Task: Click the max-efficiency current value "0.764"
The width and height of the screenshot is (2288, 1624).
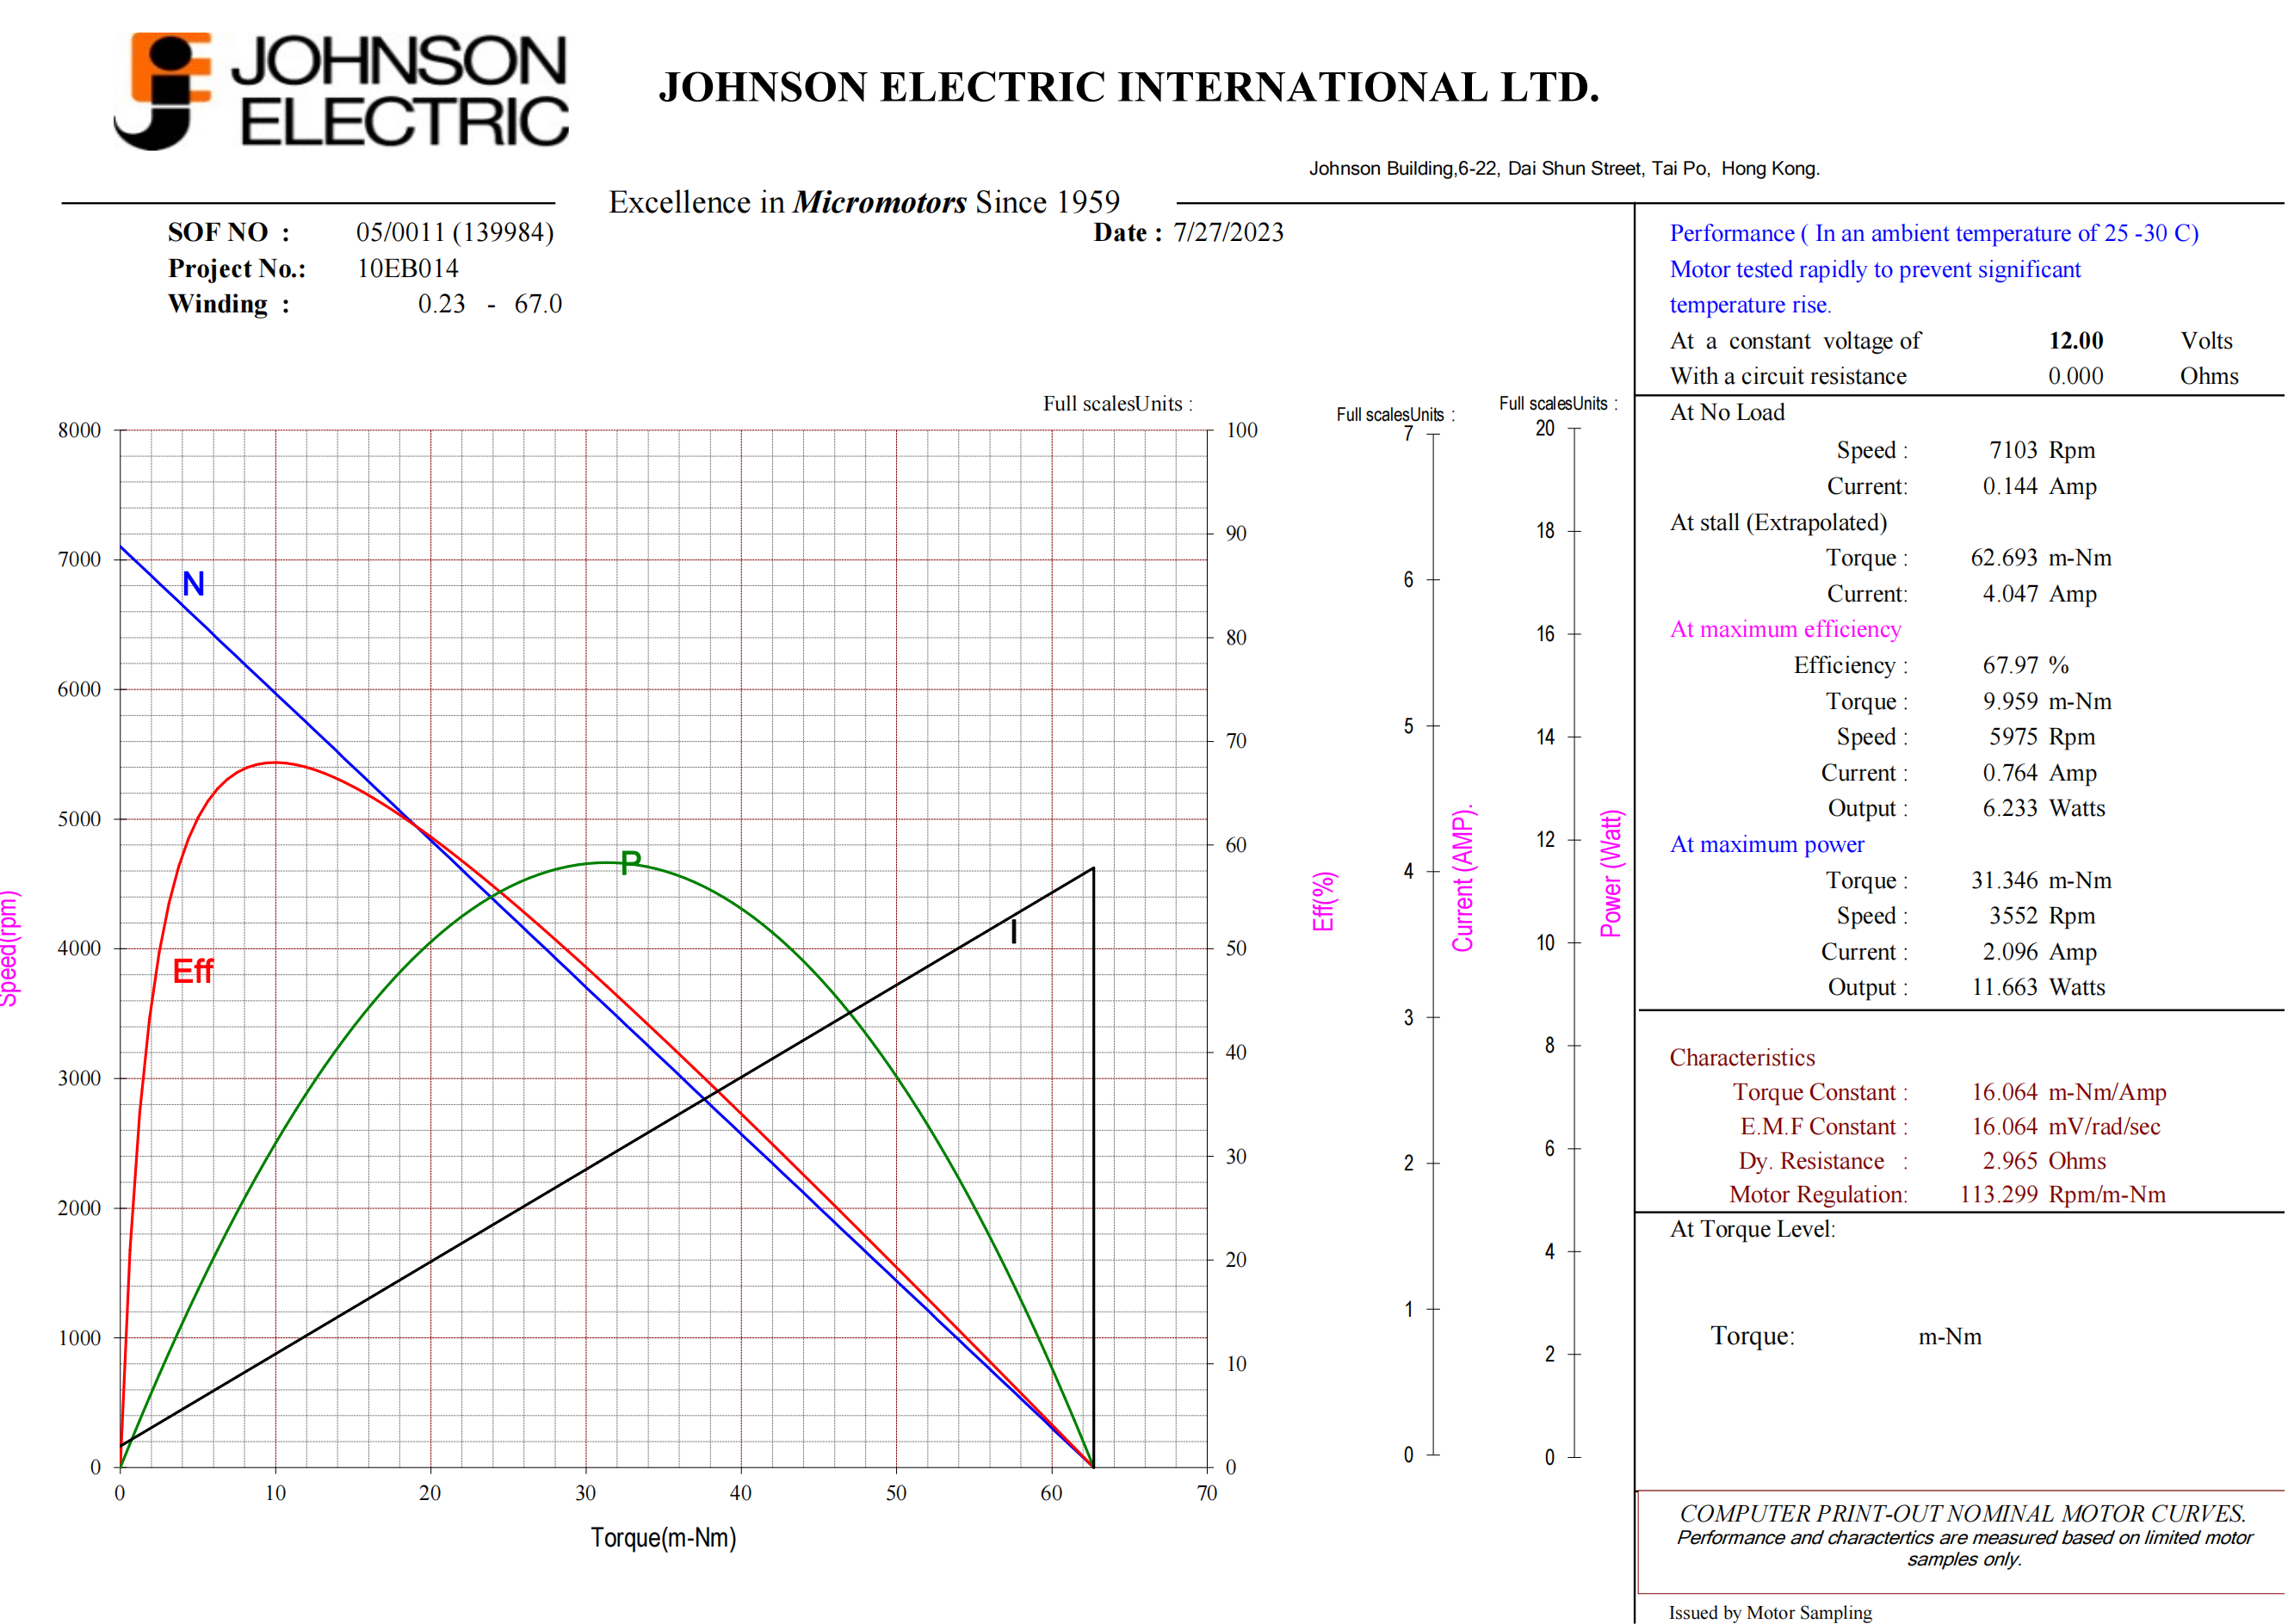Action: [2010, 773]
